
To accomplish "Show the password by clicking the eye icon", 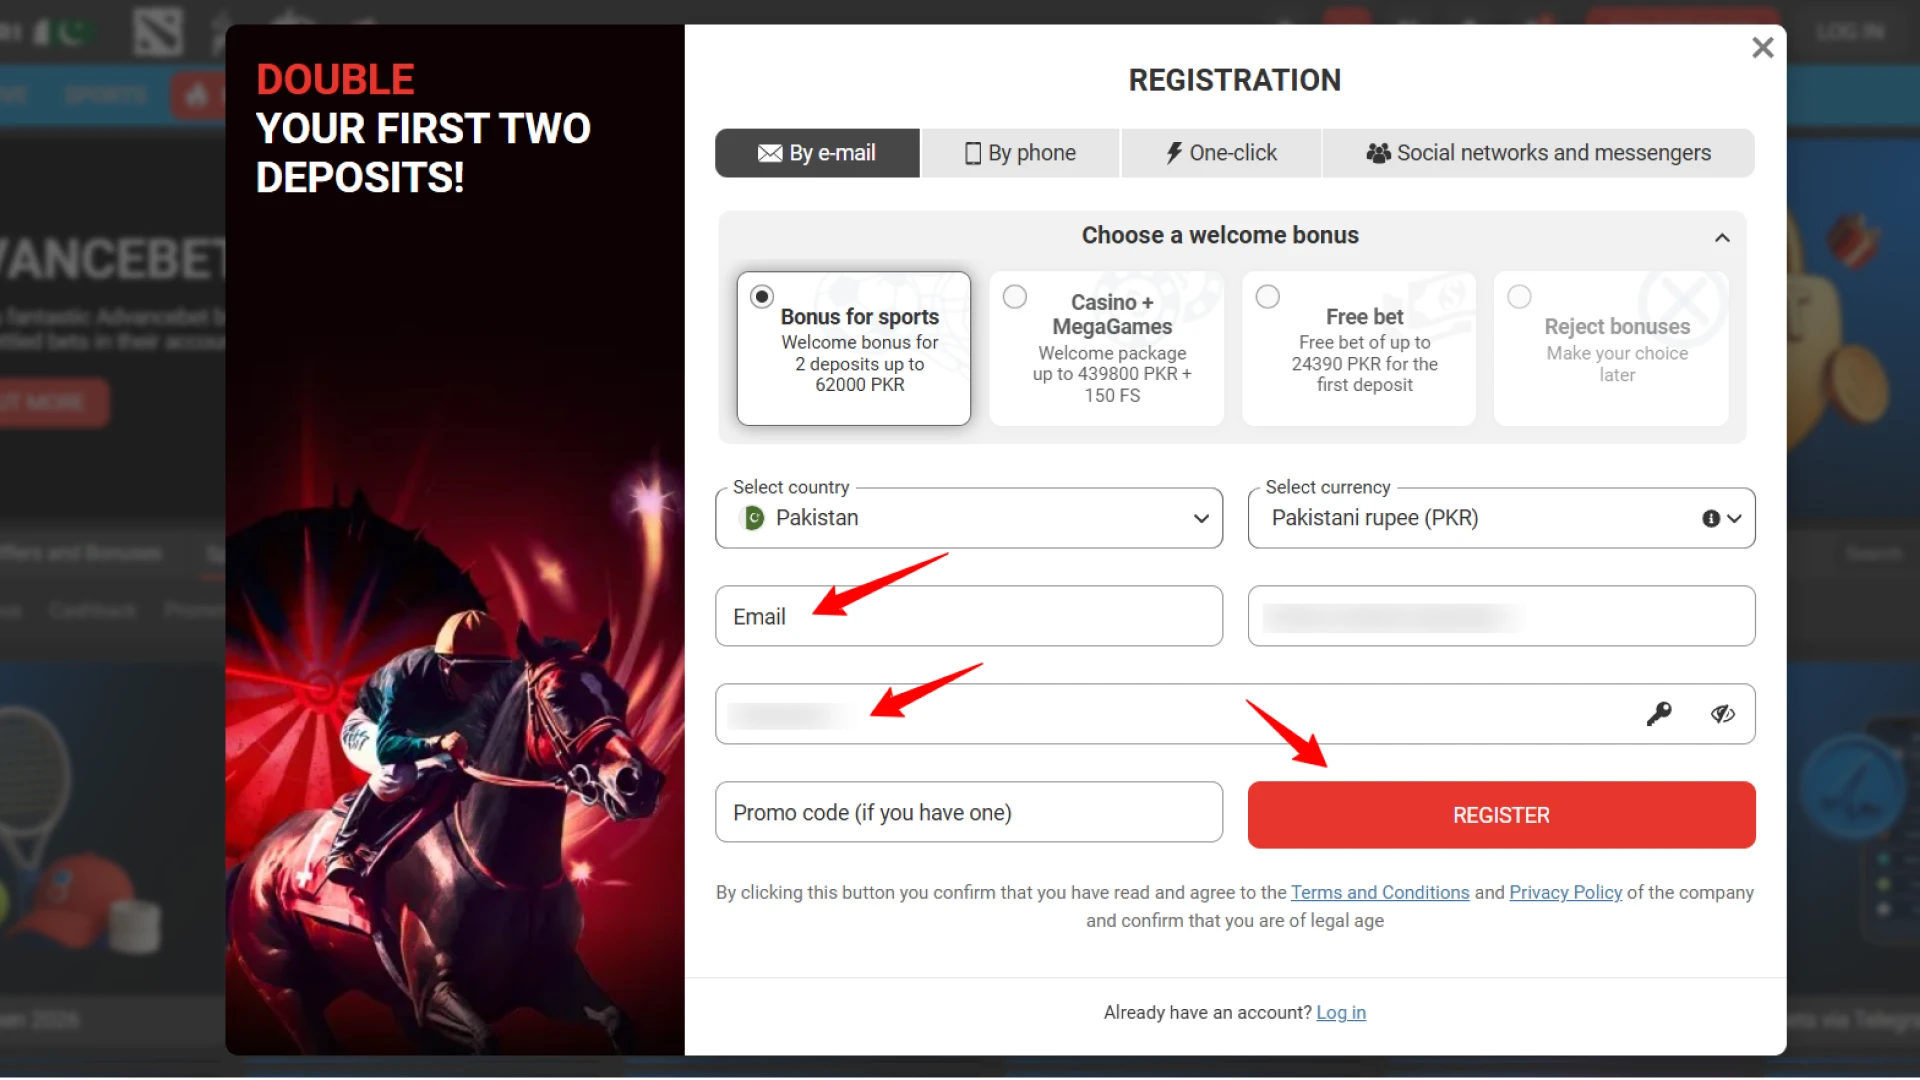I will [x=1722, y=713].
